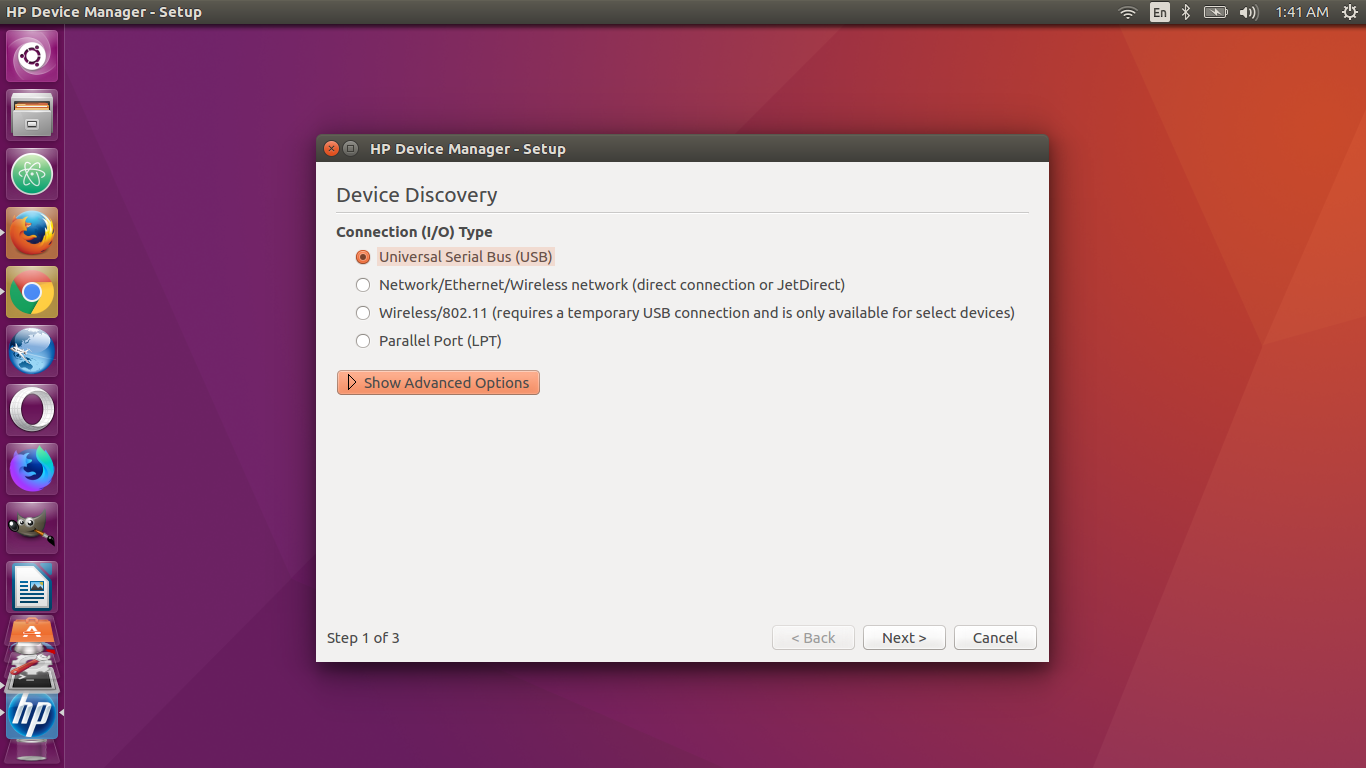This screenshot has height=768, width=1366.
Task: Launch GIMP image editor from the dock
Action: point(32,528)
